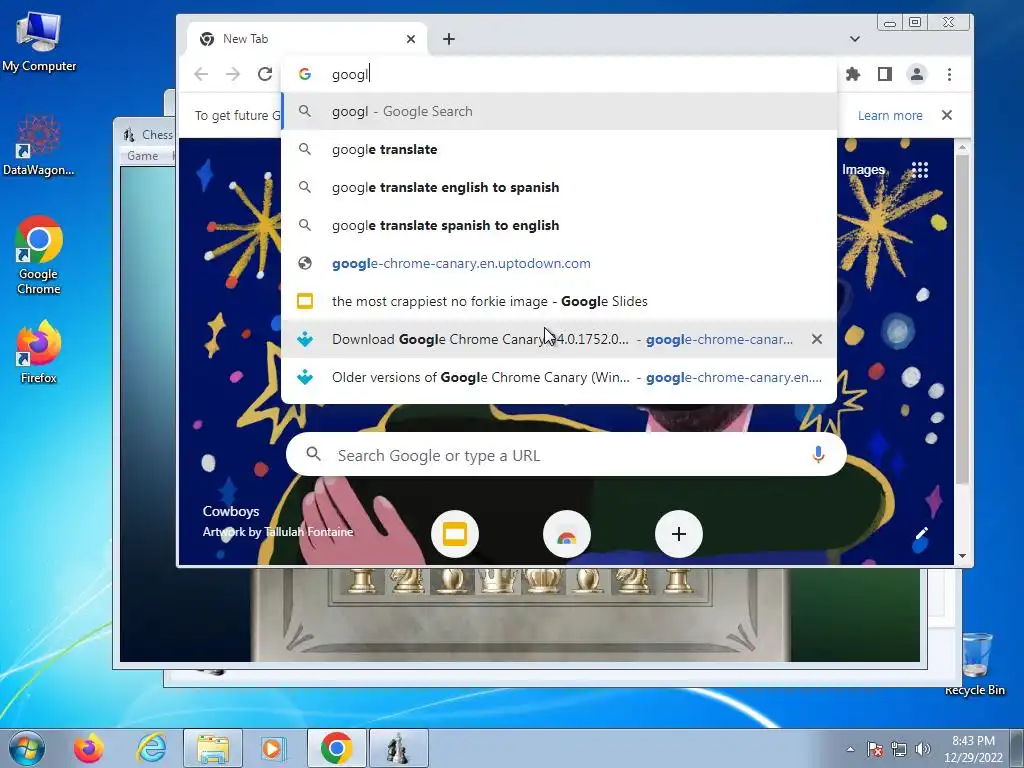Click the Google G icon in address bar
The image size is (1024, 768).
coord(305,74)
